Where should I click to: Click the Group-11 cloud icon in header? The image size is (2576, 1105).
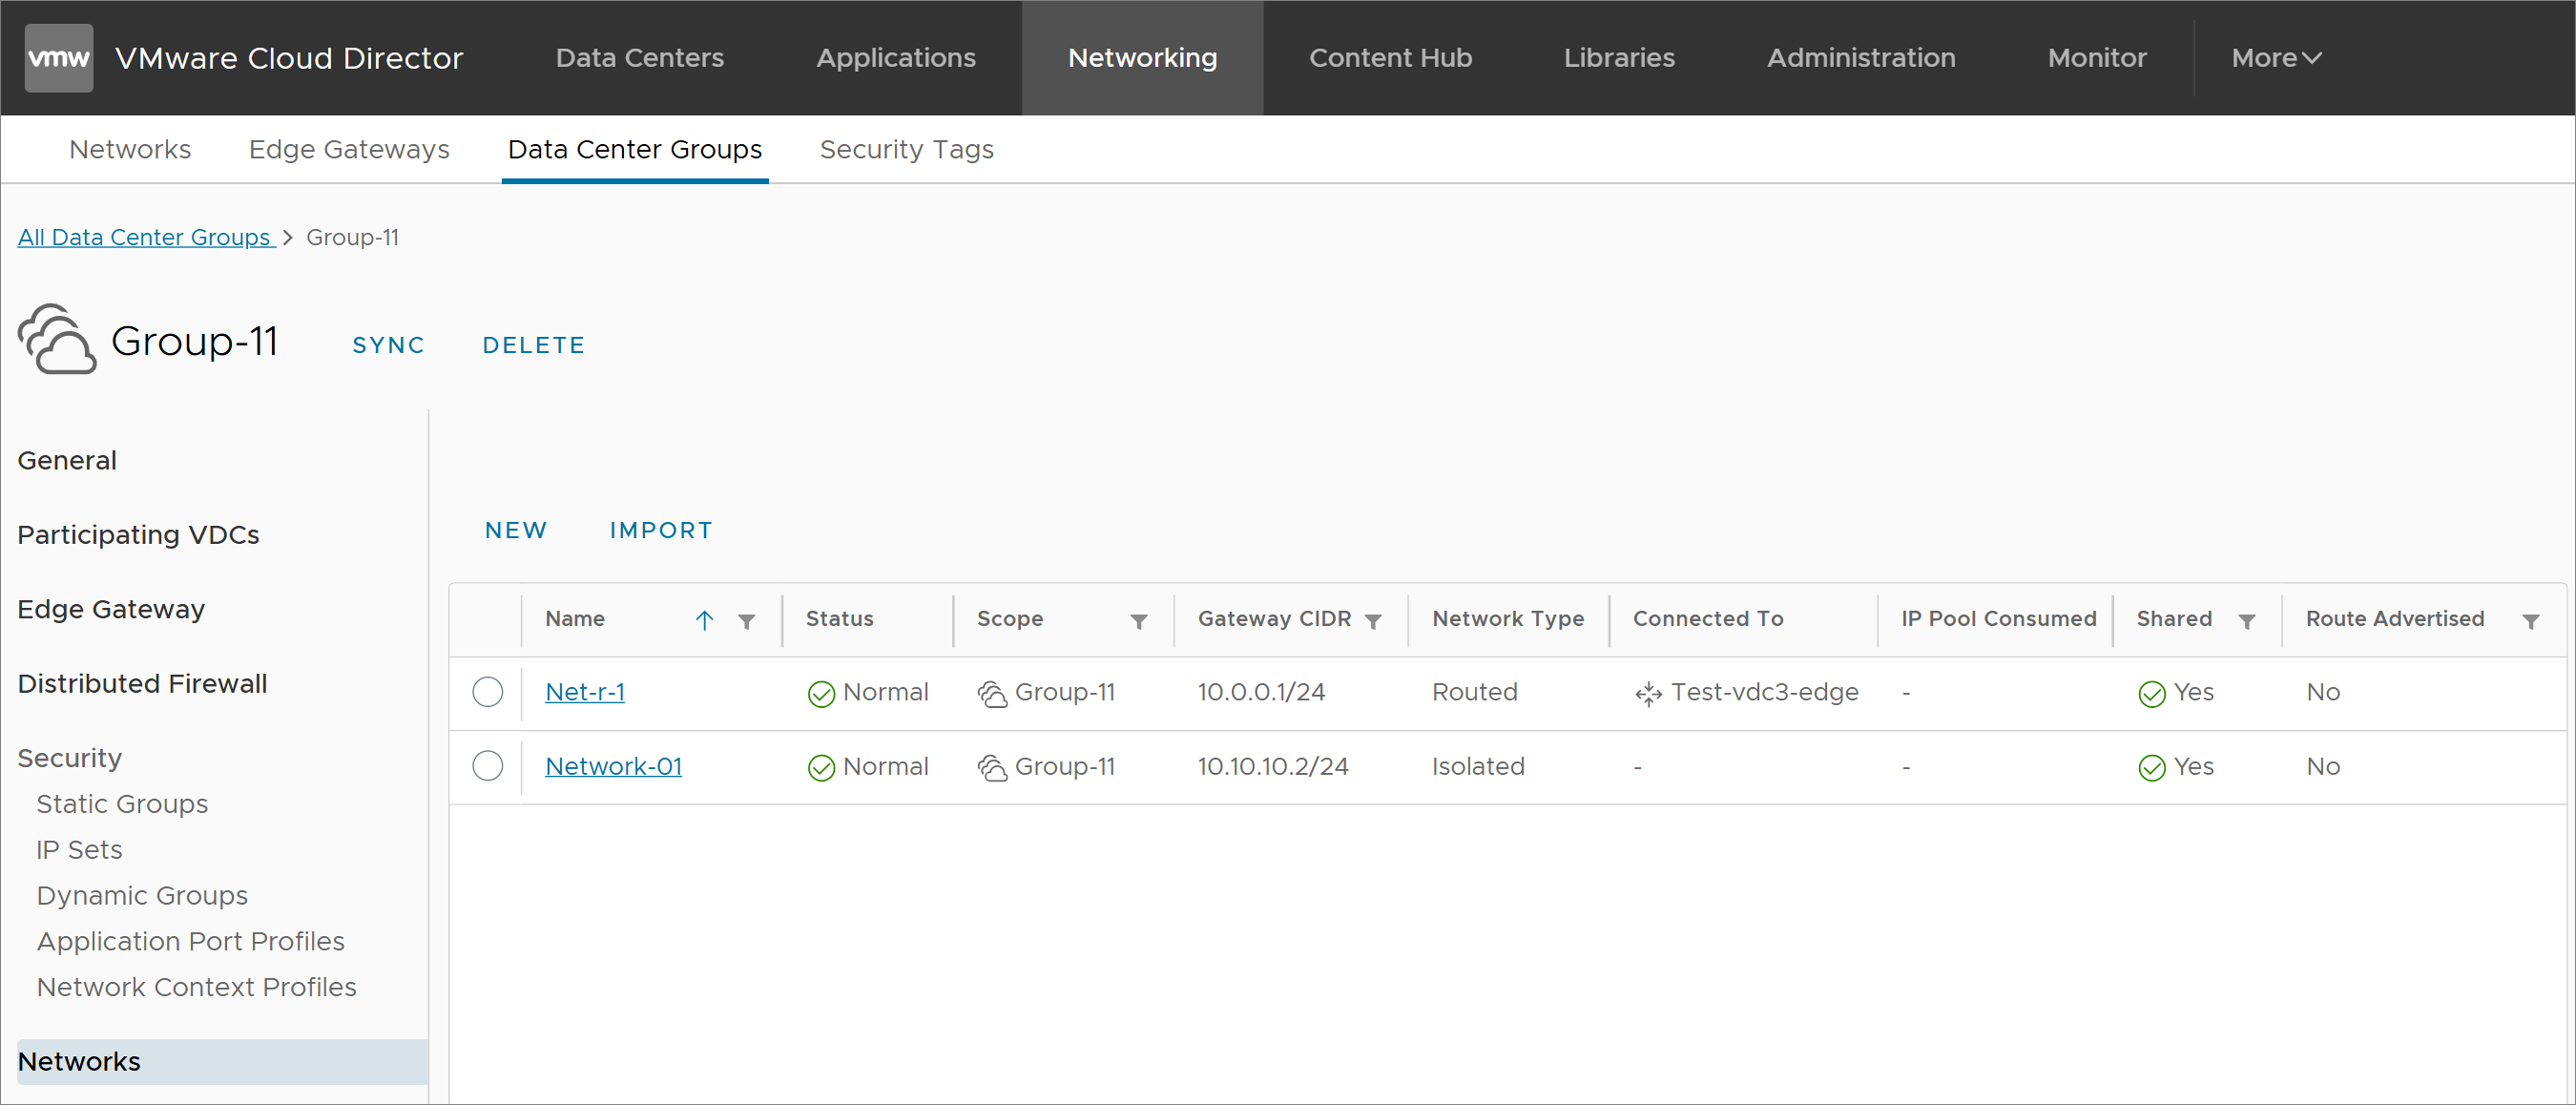point(57,340)
